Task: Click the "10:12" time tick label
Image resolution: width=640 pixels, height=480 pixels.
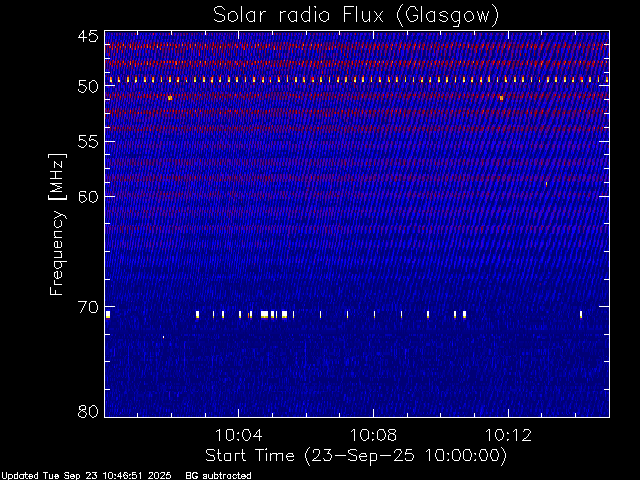Action: point(509,435)
